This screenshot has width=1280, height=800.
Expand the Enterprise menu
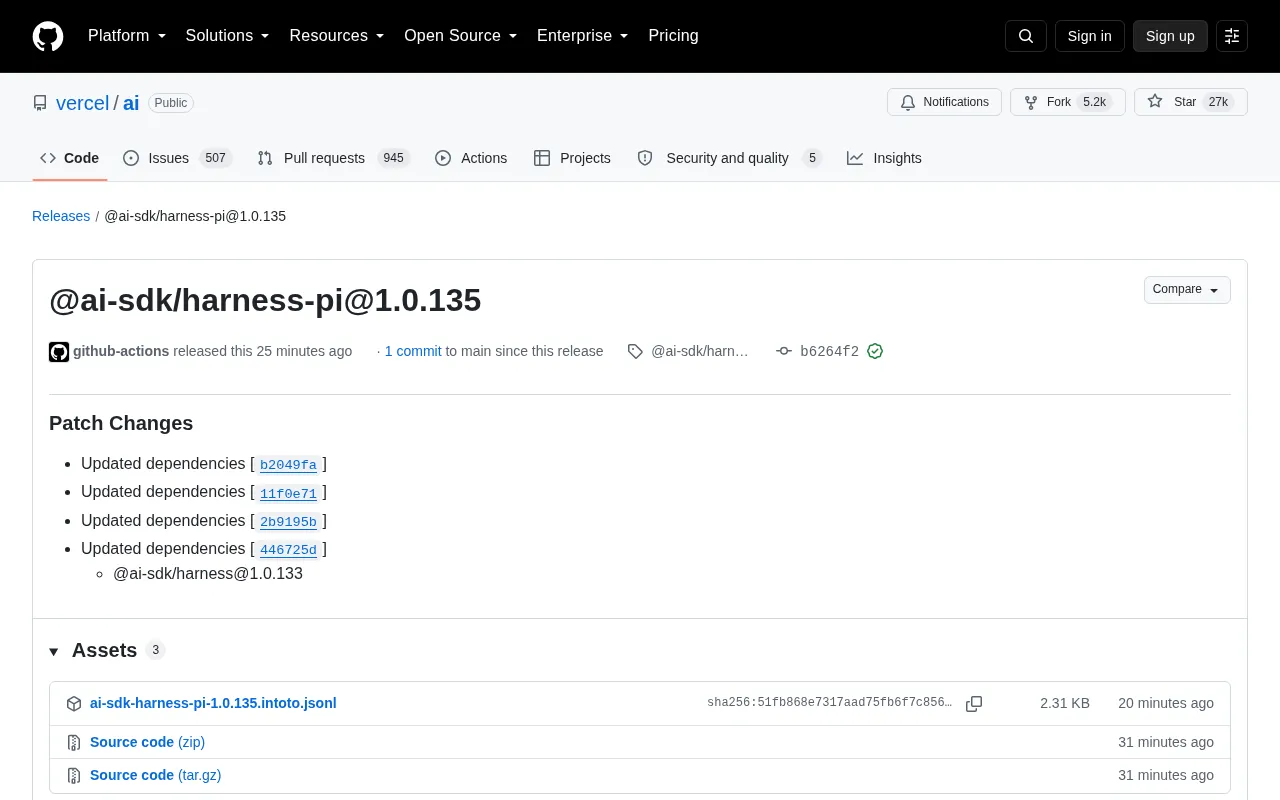[x=583, y=36]
